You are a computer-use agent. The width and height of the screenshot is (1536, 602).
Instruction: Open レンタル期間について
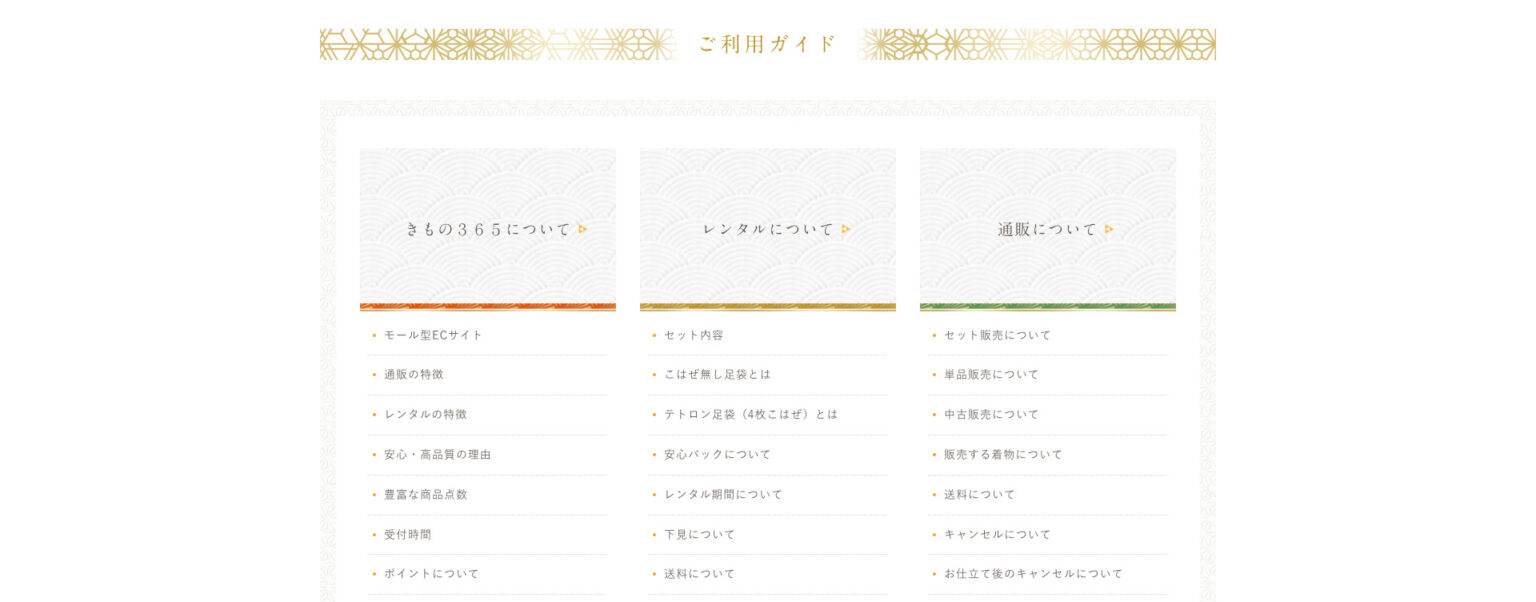pyautogui.click(x=723, y=494)
